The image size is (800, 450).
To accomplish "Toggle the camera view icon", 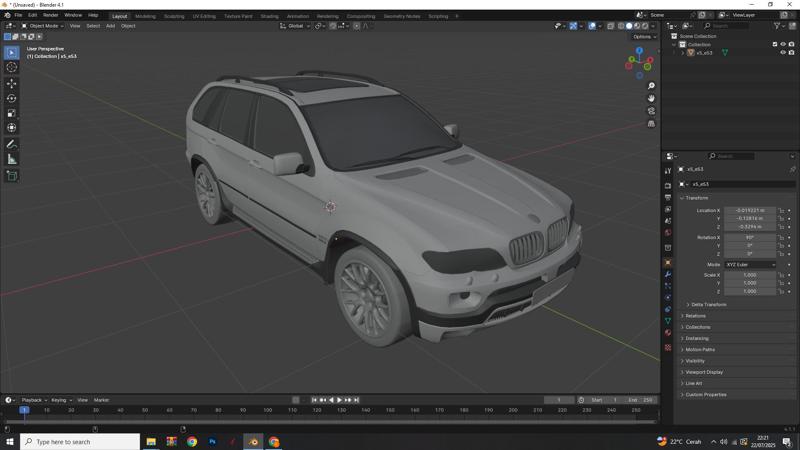I will coord(651,111).
